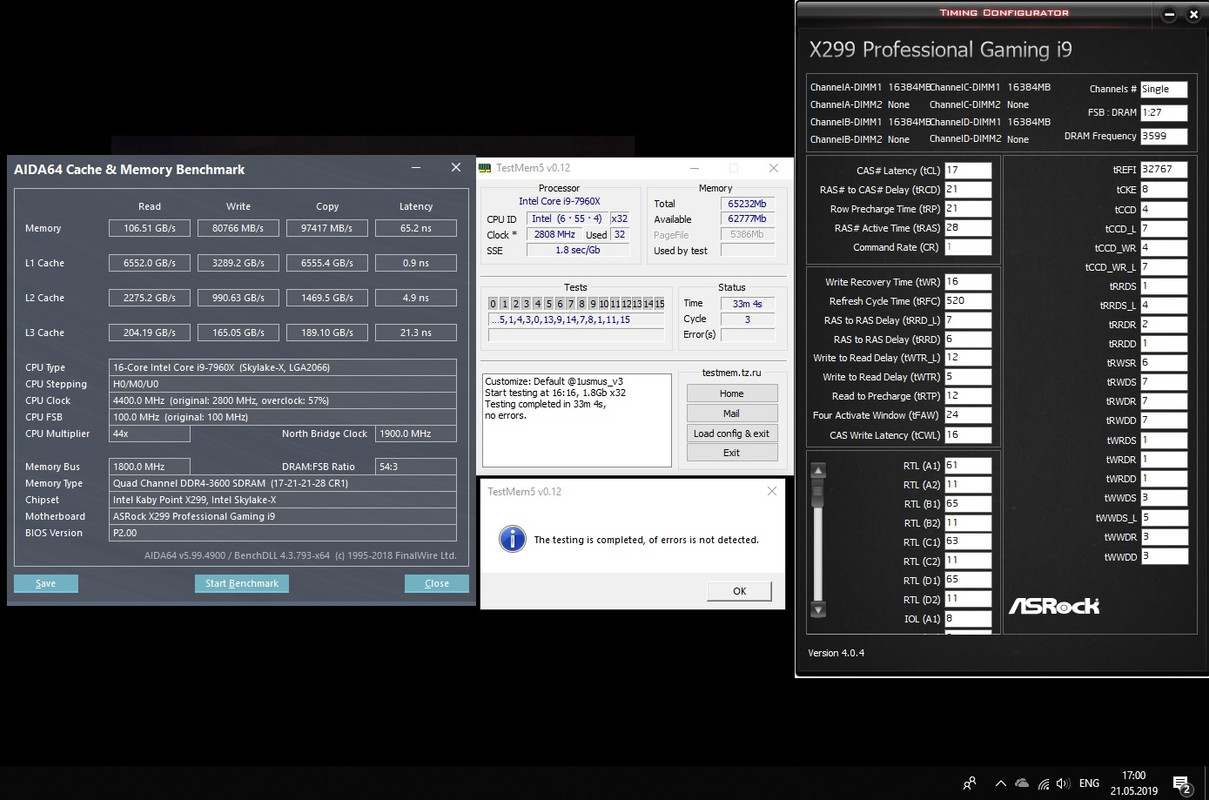Image resolution: width=1209 pixels, height=800 pixels.
Task: Click the Refresh Cycle Time (tRFC) field
Action: coord(967,301)
